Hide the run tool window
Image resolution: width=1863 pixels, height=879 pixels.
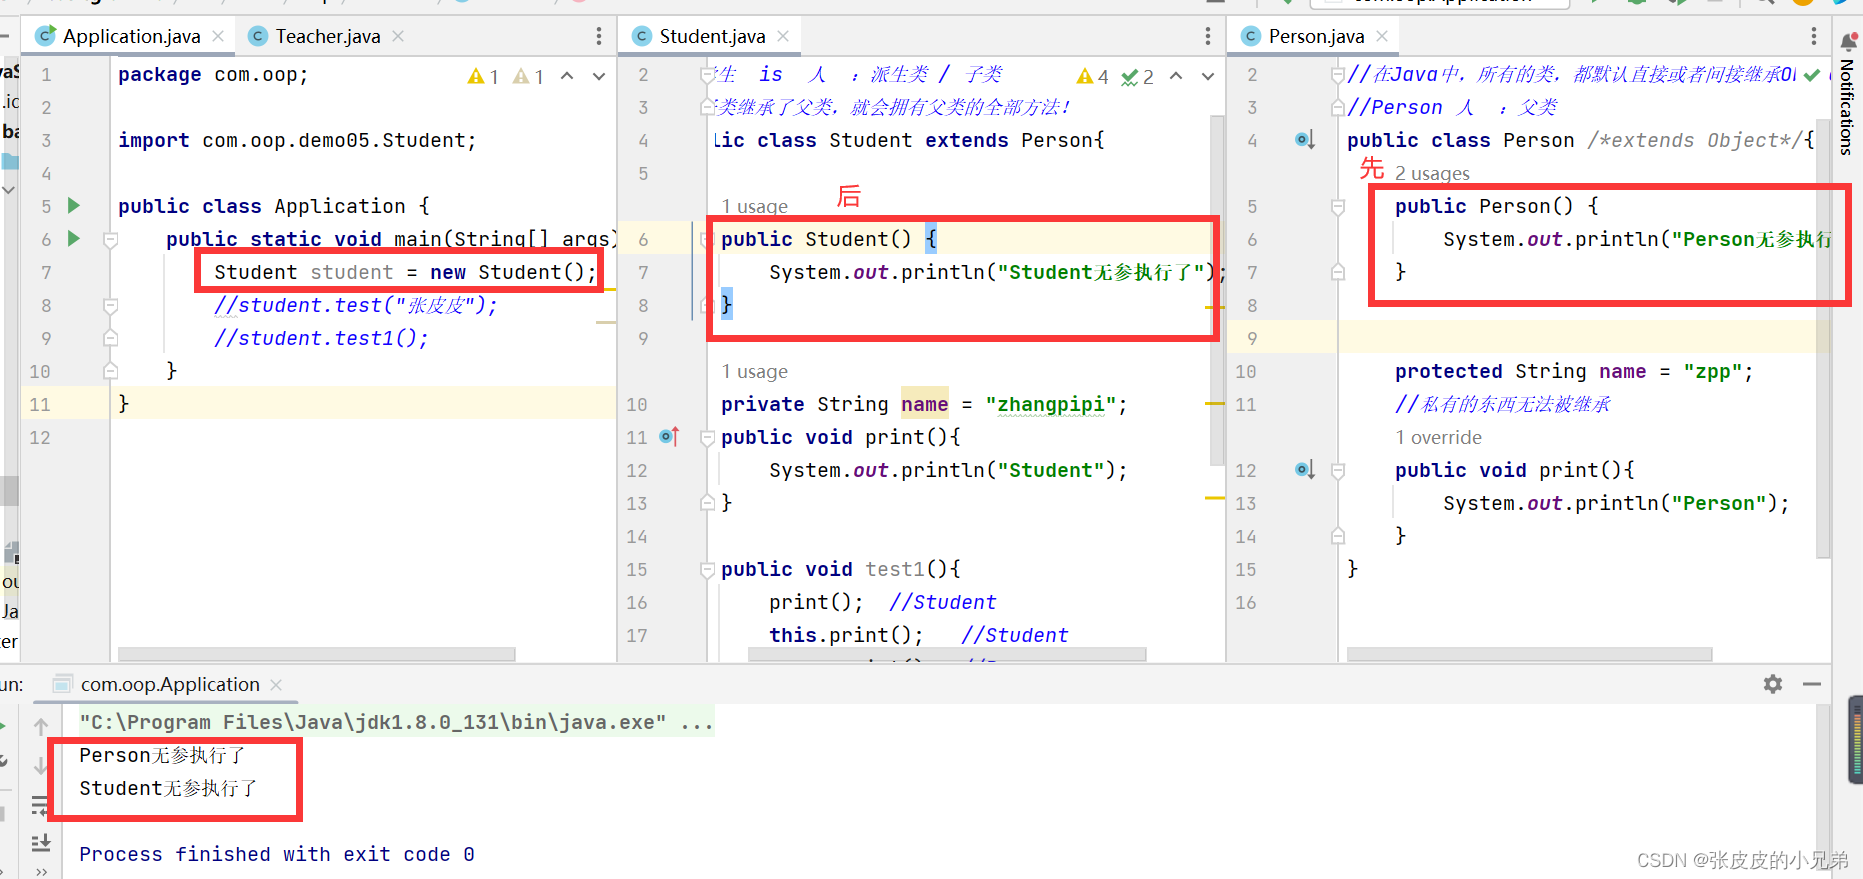point(1812,684)
